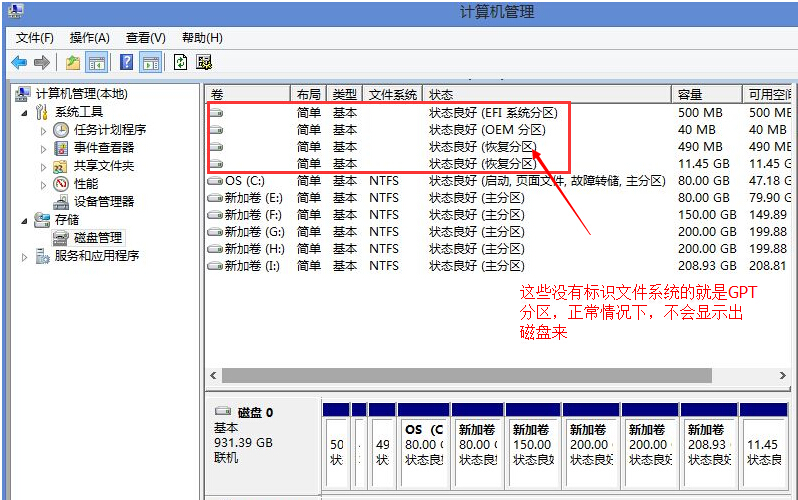Click the Back arrow toolbar icon
The width and height of the screenshot is (798, 500).
19,62
